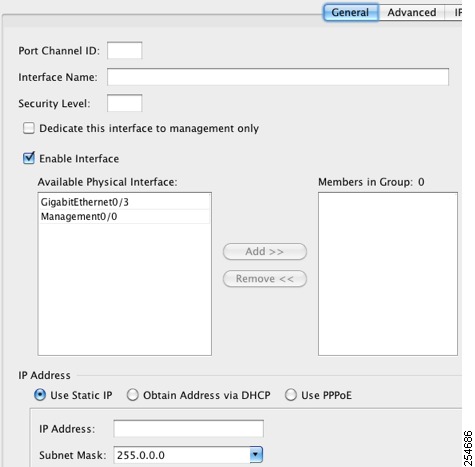This screenshot has width=475, height=467.
Task: Select the Use Static IP radio button
Action: 40,395
